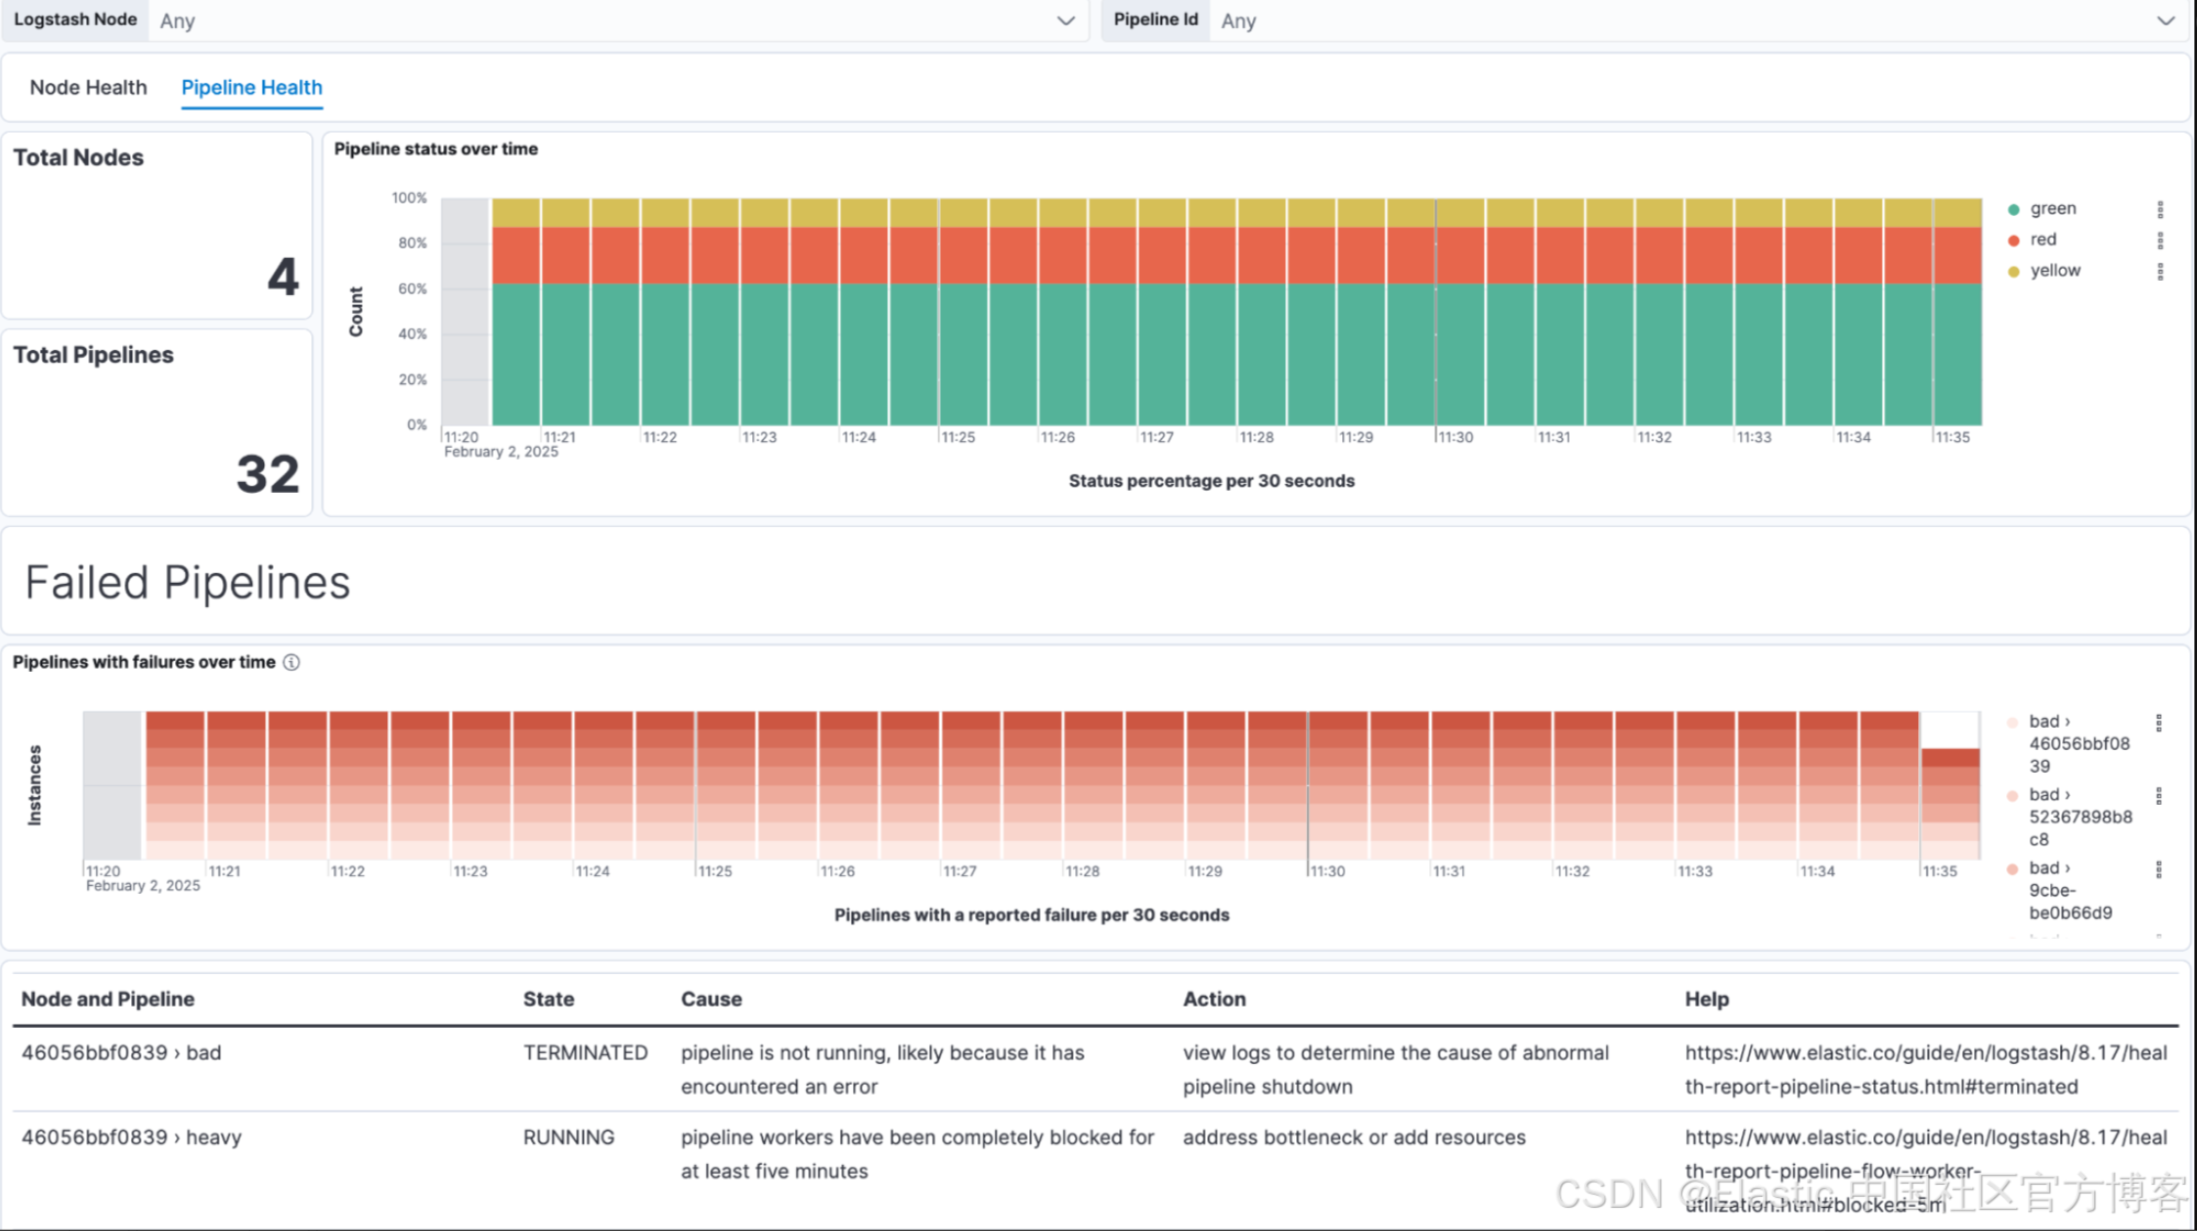Click the Logstash Node chevron arrow
Viewport: 2197px width, 1231px height.
[1066, 21]
